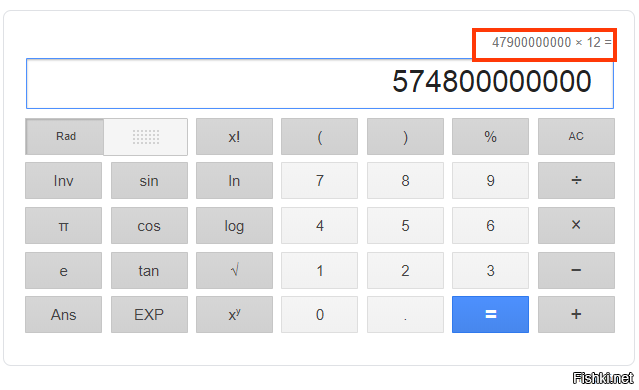Toggle the Deg mode beside Rad

[x=146, y=137]
